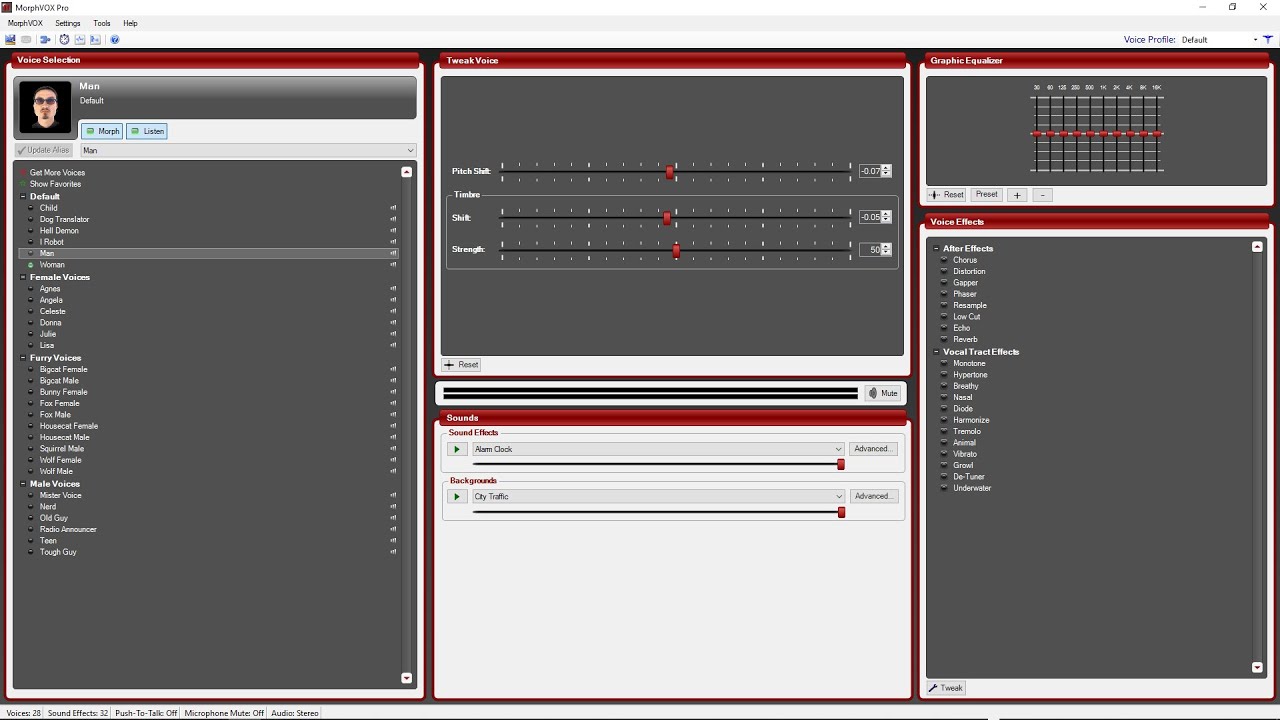Click the status dot beside Fox Male
The image size is (1280, 720).
click(31, 415)
